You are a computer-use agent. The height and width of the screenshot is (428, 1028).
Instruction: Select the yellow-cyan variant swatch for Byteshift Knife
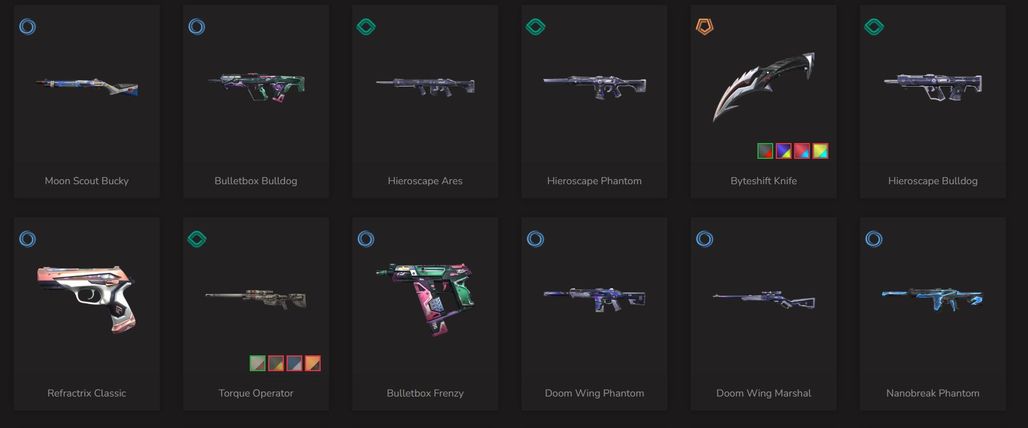[820, 151]
